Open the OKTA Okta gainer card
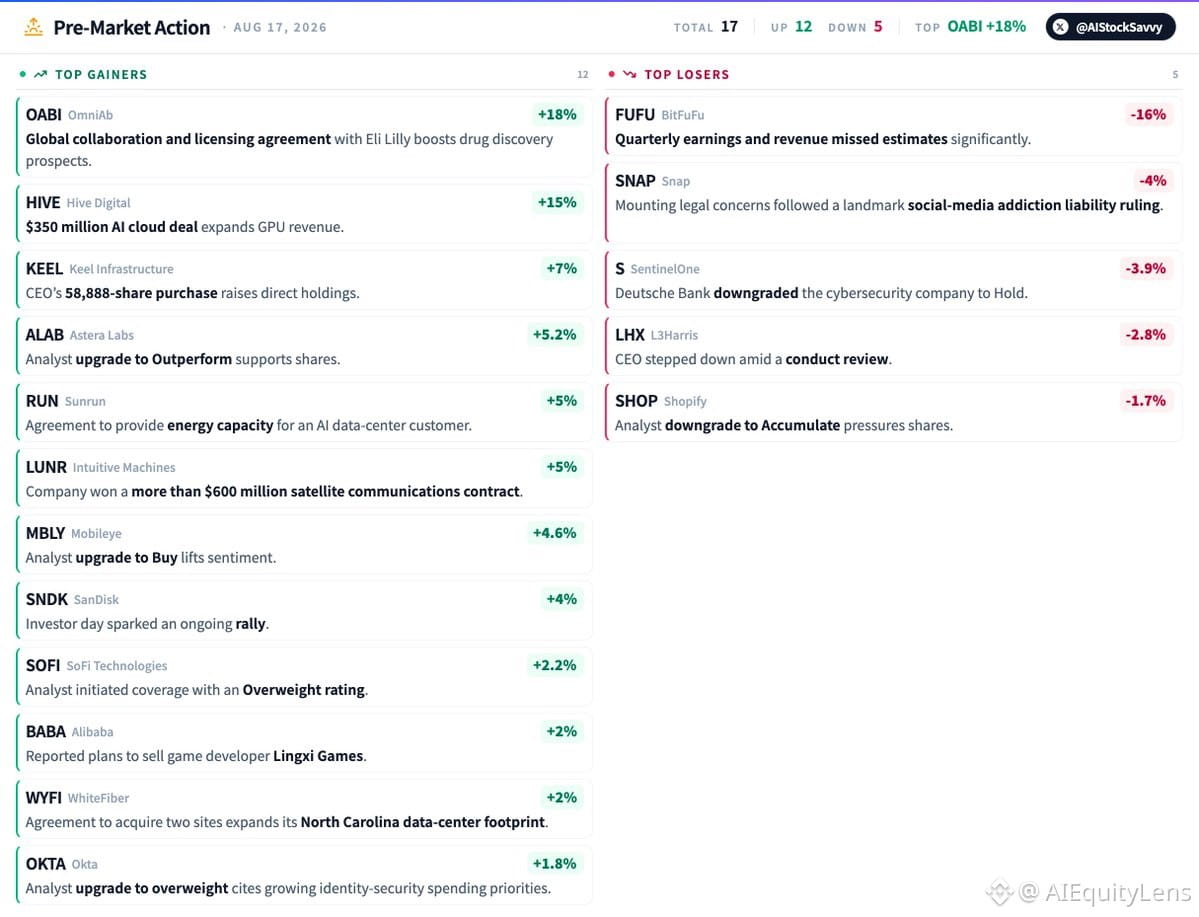 tap(304, 876)
